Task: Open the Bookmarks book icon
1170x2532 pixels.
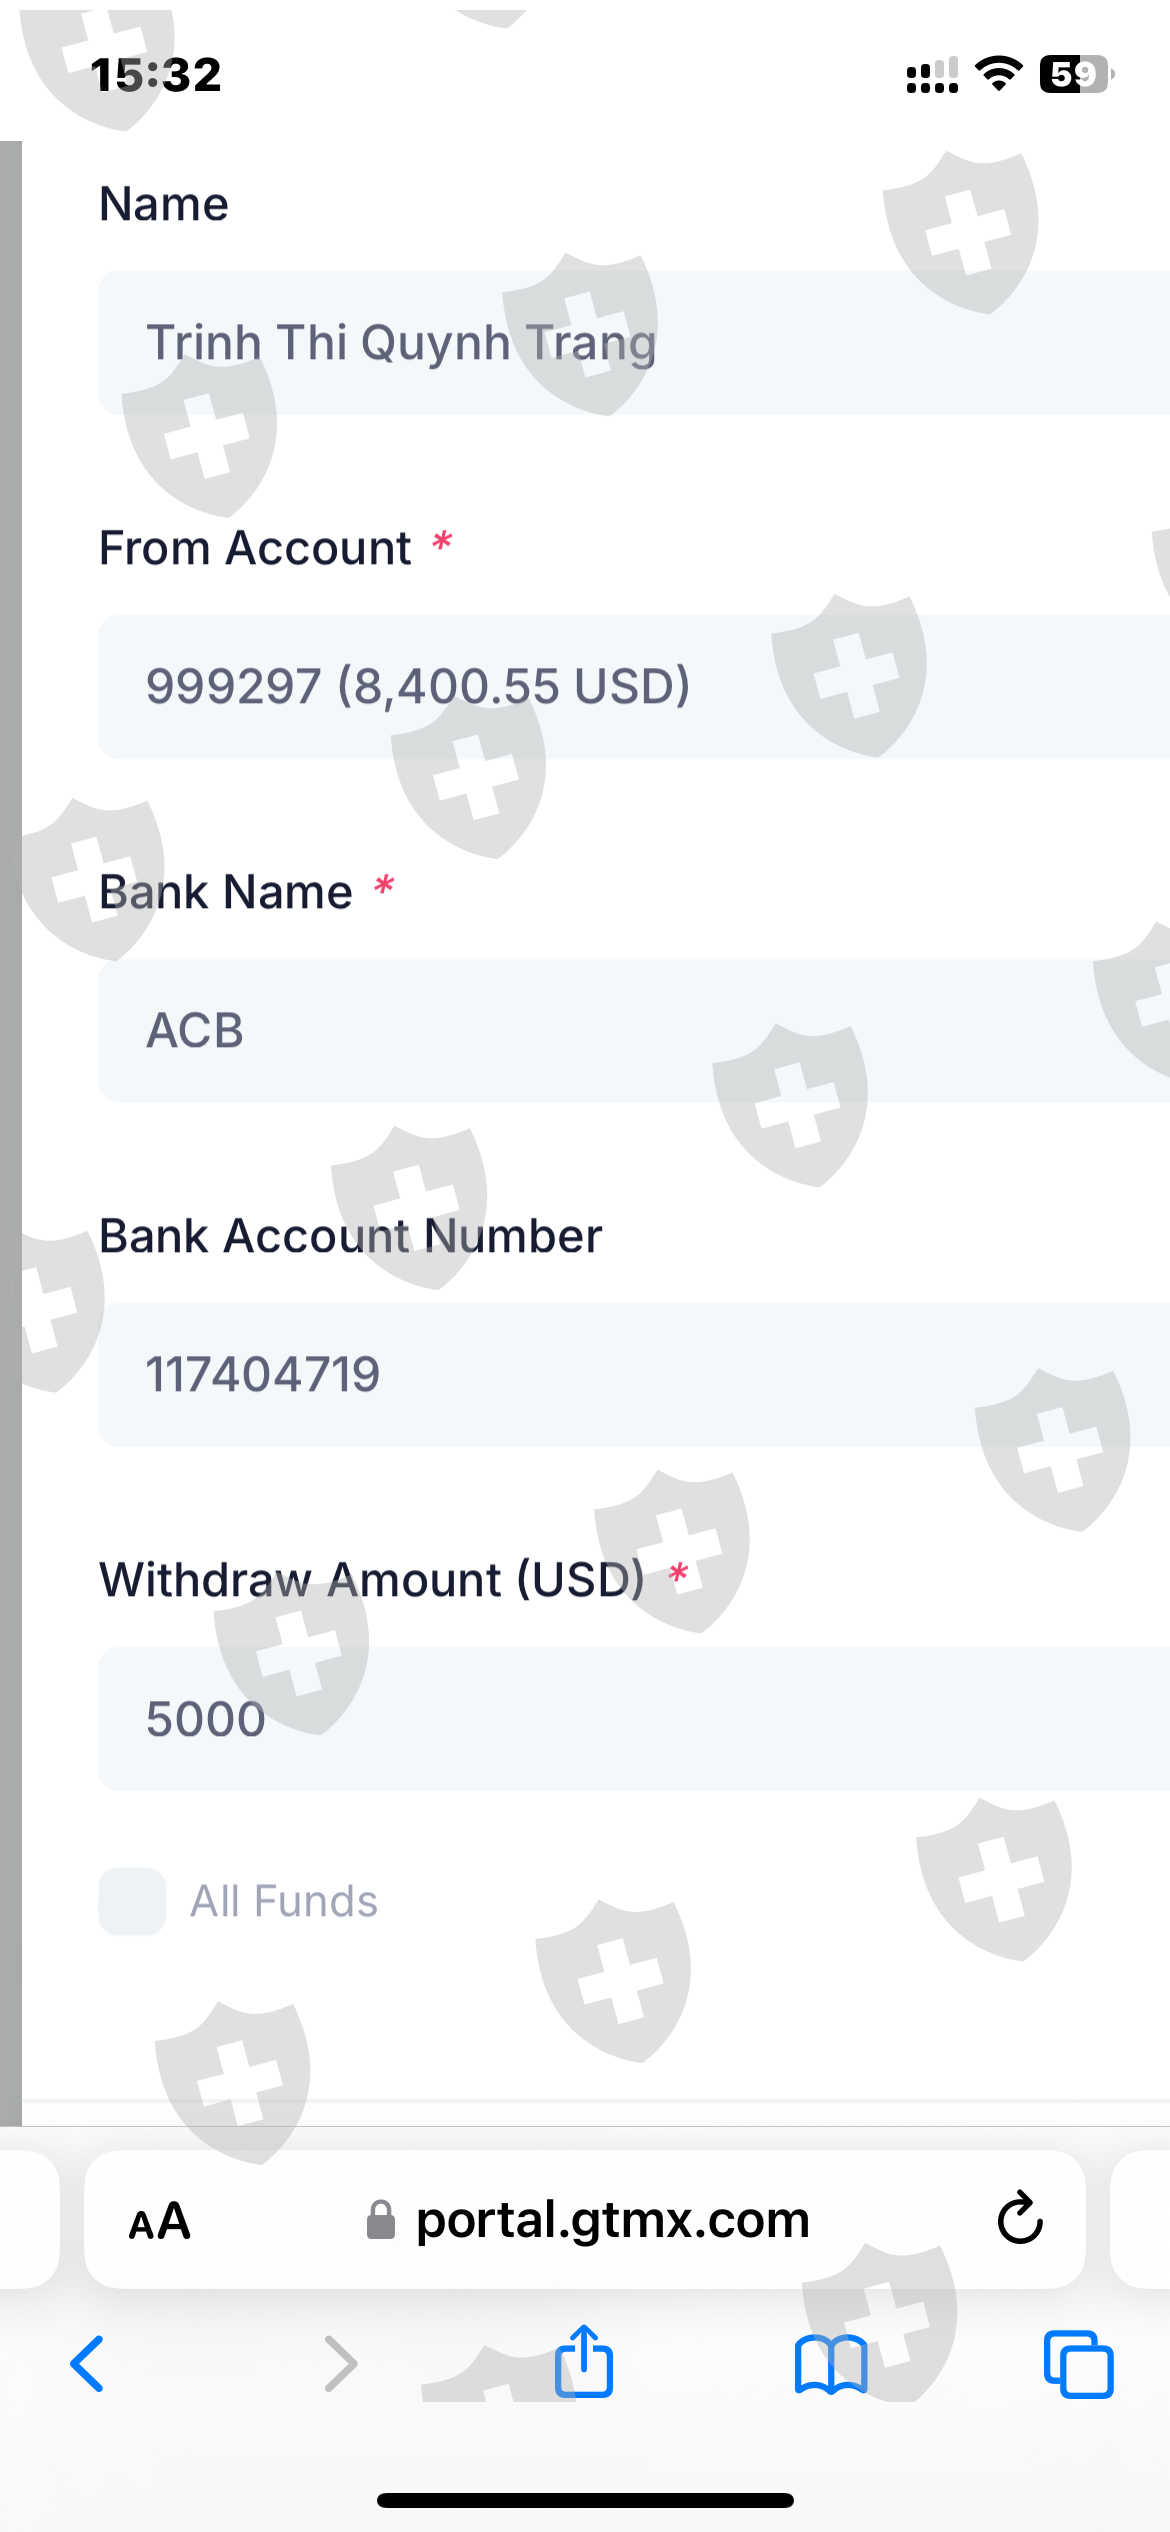Action: tap(830, 2364)
